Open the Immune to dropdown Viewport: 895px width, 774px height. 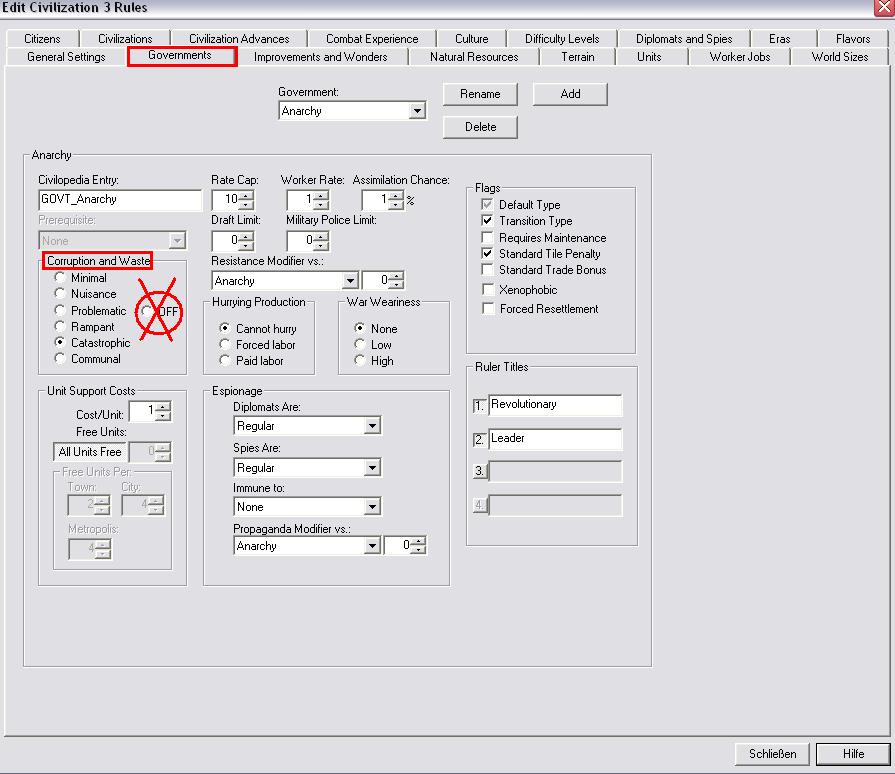372,507
